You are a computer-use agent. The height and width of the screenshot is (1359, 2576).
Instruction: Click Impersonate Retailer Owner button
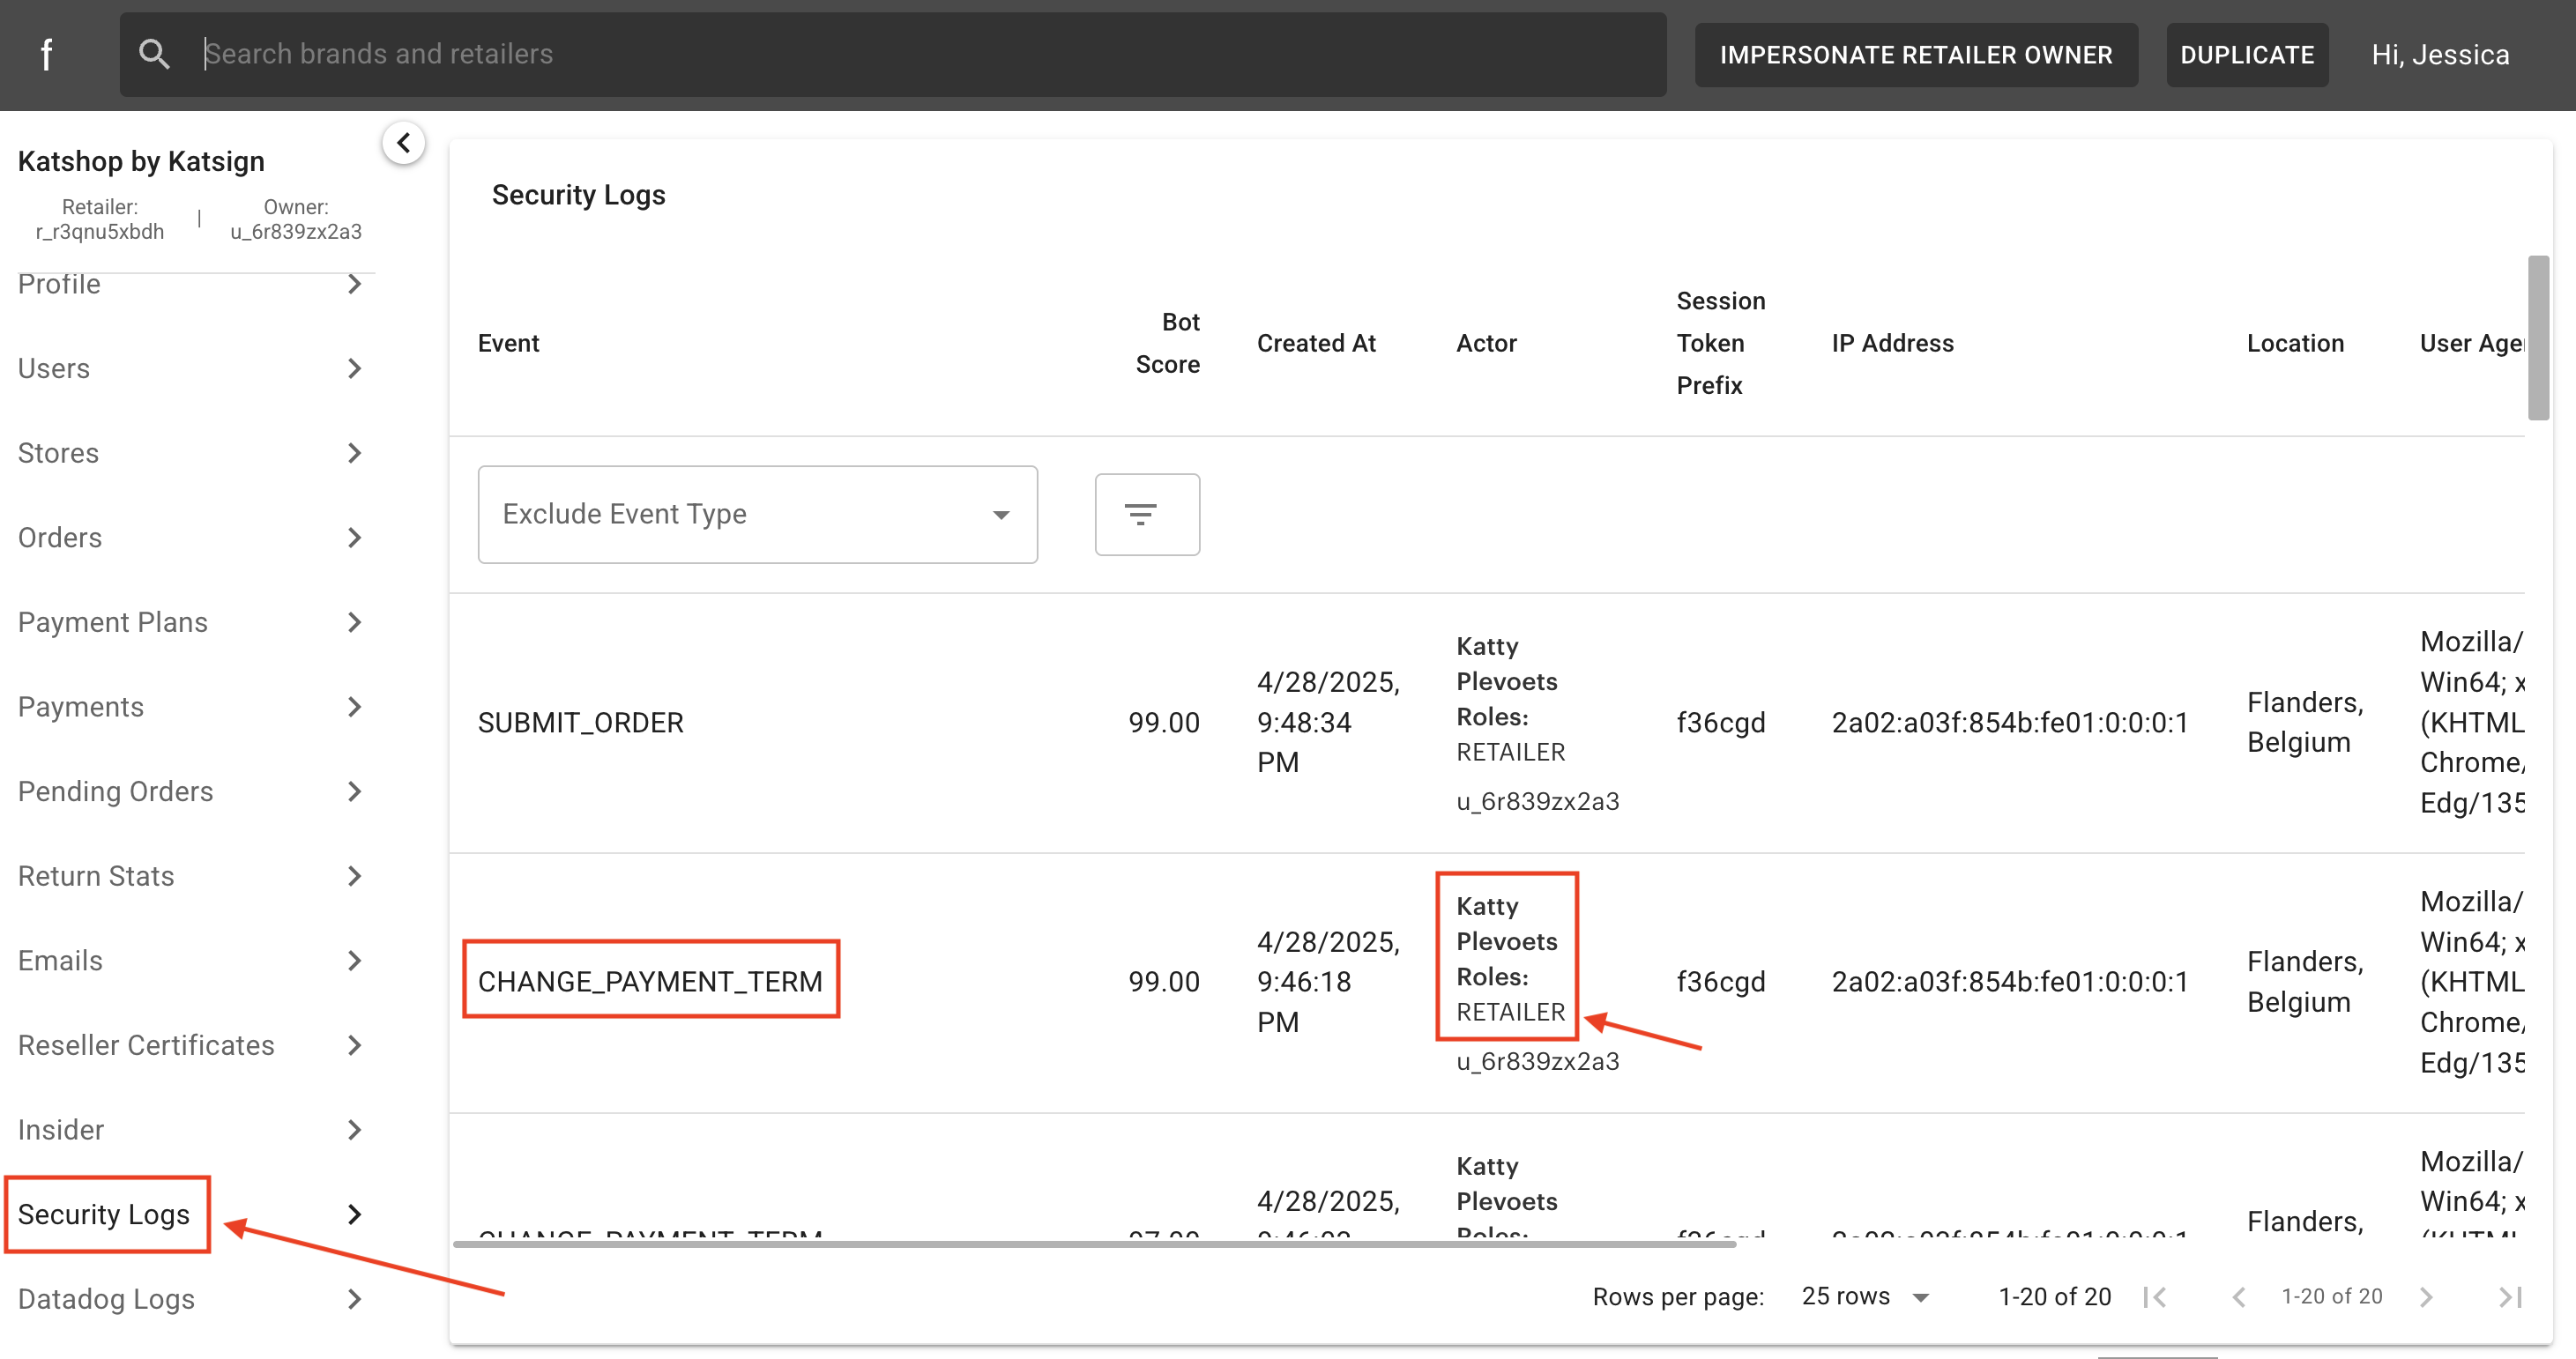coord(1916,55)
